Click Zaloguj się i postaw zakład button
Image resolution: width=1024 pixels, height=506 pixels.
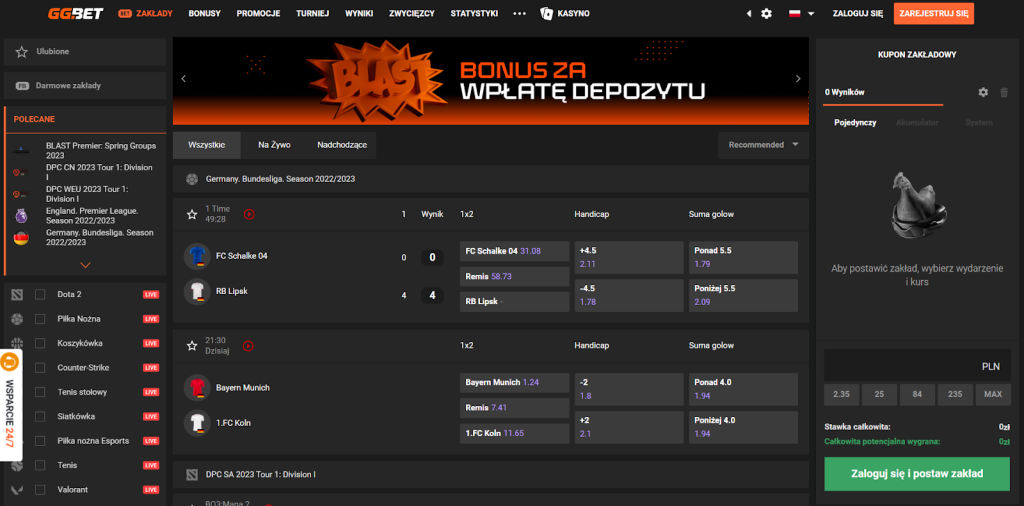[x=917, y=474]
